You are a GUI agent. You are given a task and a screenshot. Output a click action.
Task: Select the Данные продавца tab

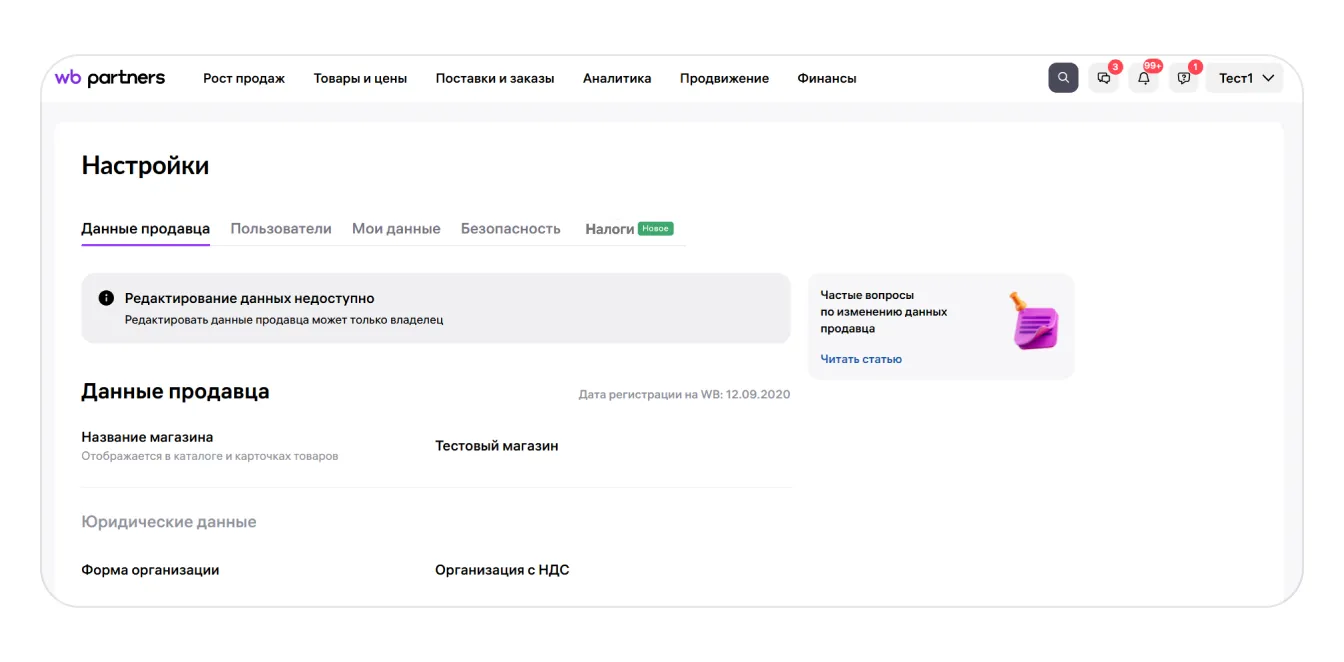145,229
